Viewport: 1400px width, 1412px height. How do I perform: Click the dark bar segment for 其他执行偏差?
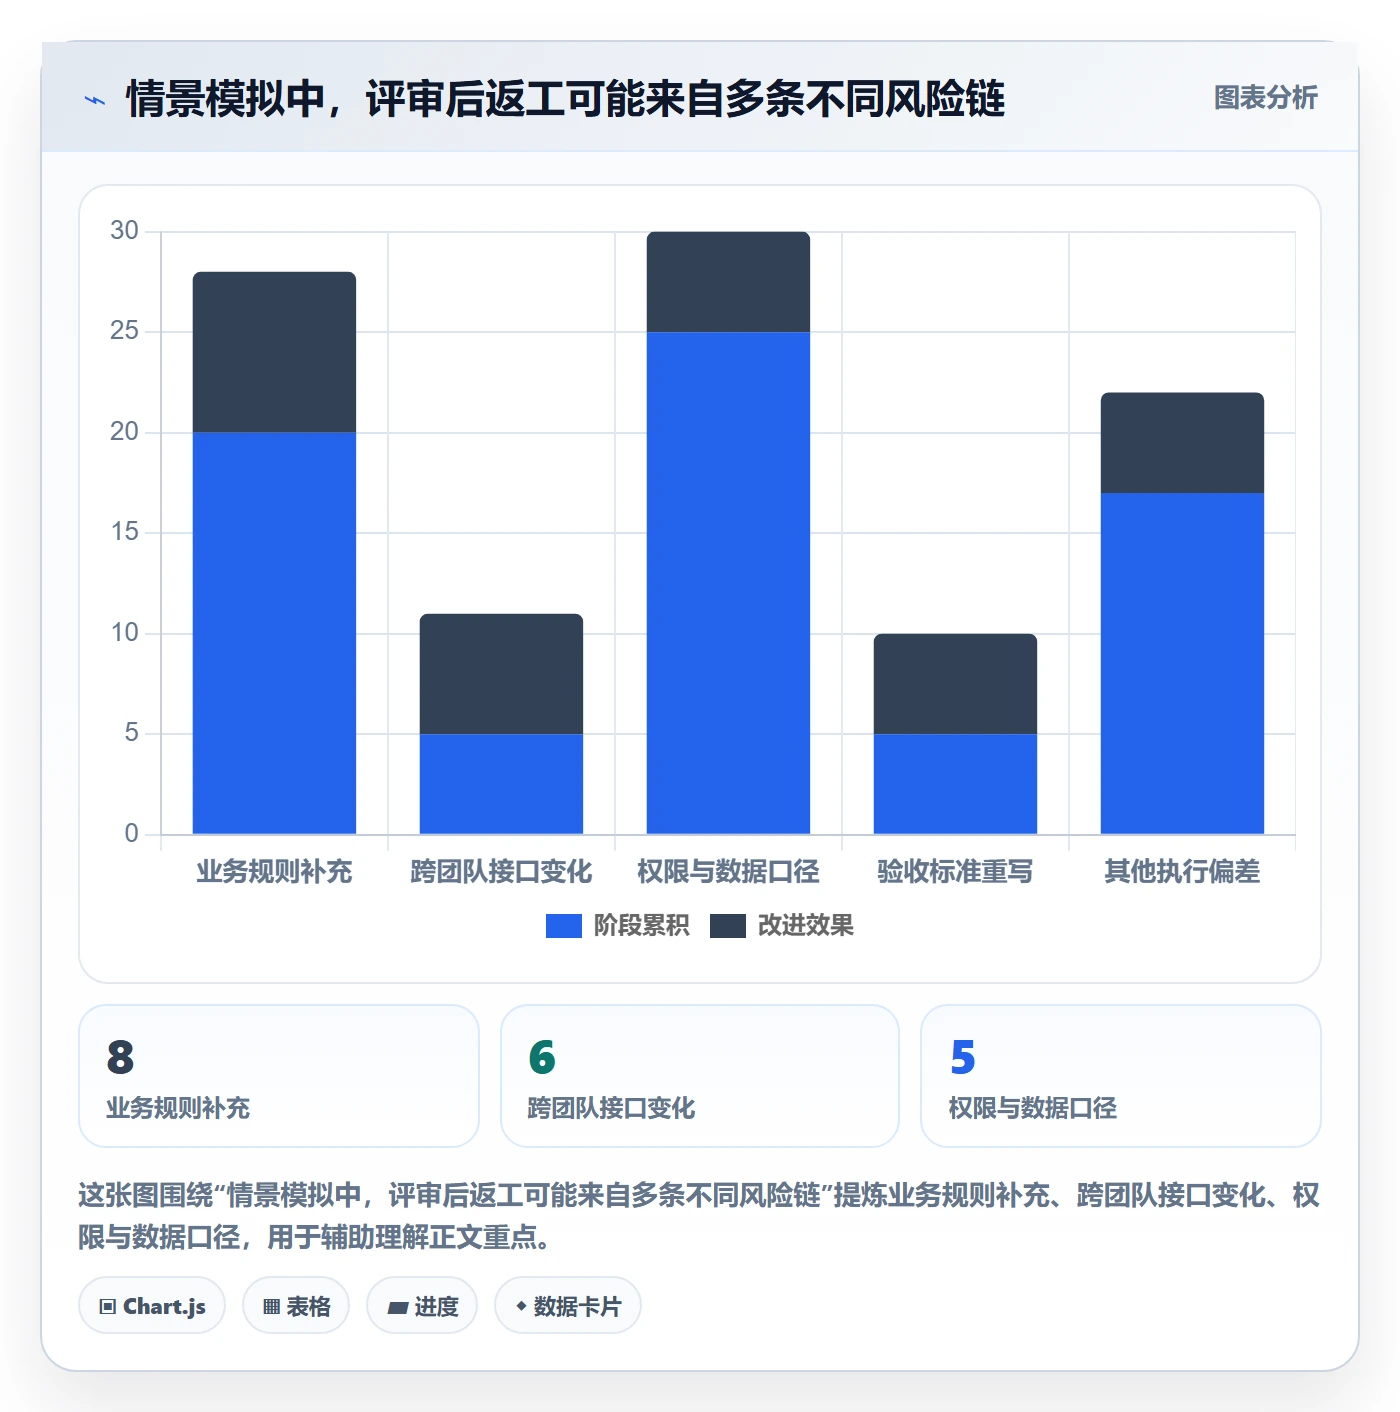click(x=1182, y=443)
